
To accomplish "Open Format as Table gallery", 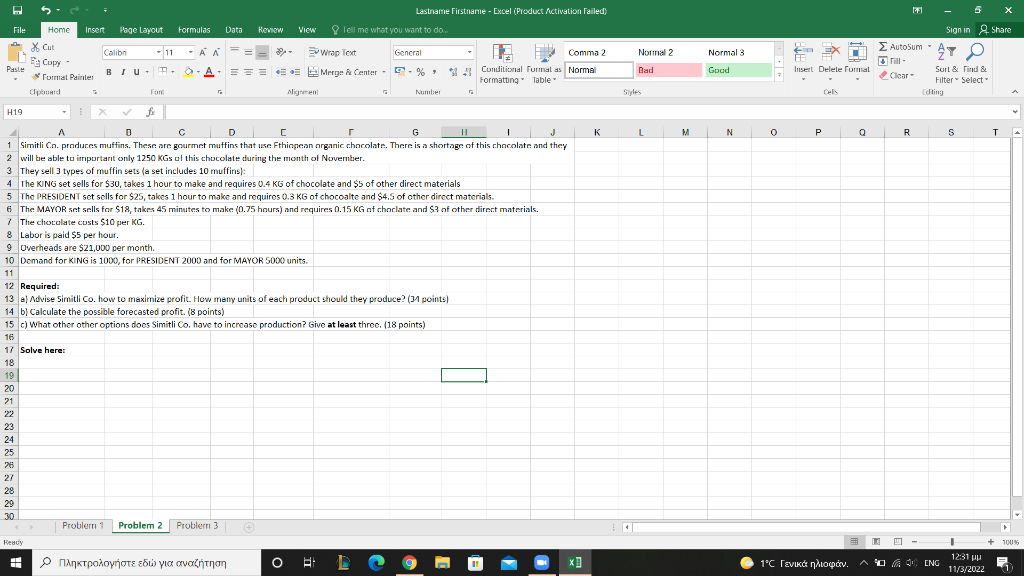I will [543, 63].
